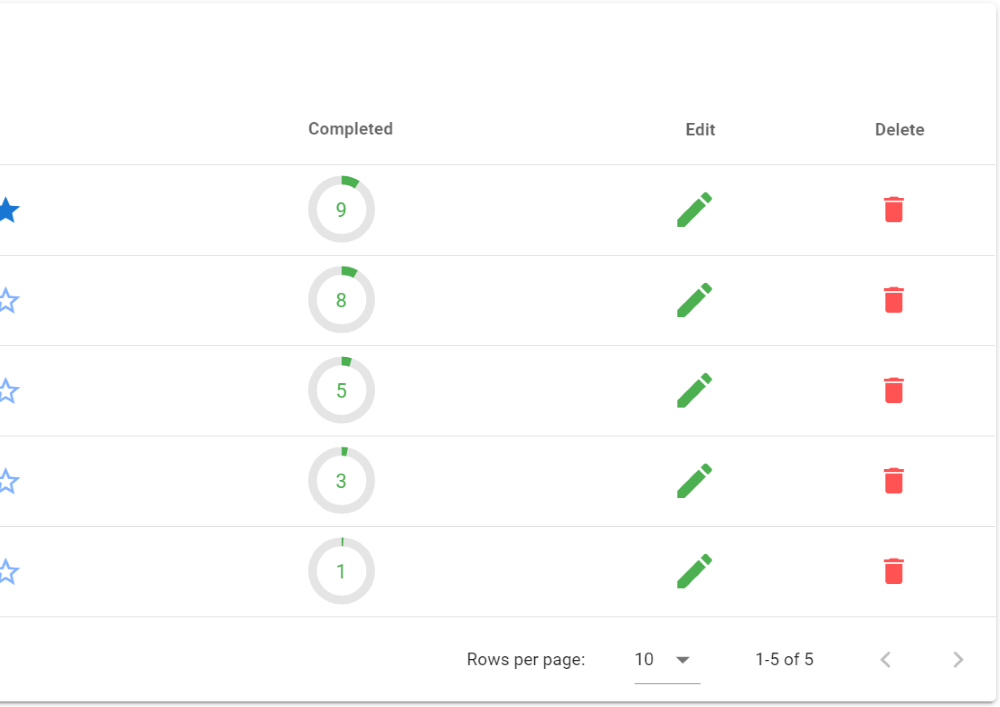Go to the previous page of results

click(x=885, y=660)
